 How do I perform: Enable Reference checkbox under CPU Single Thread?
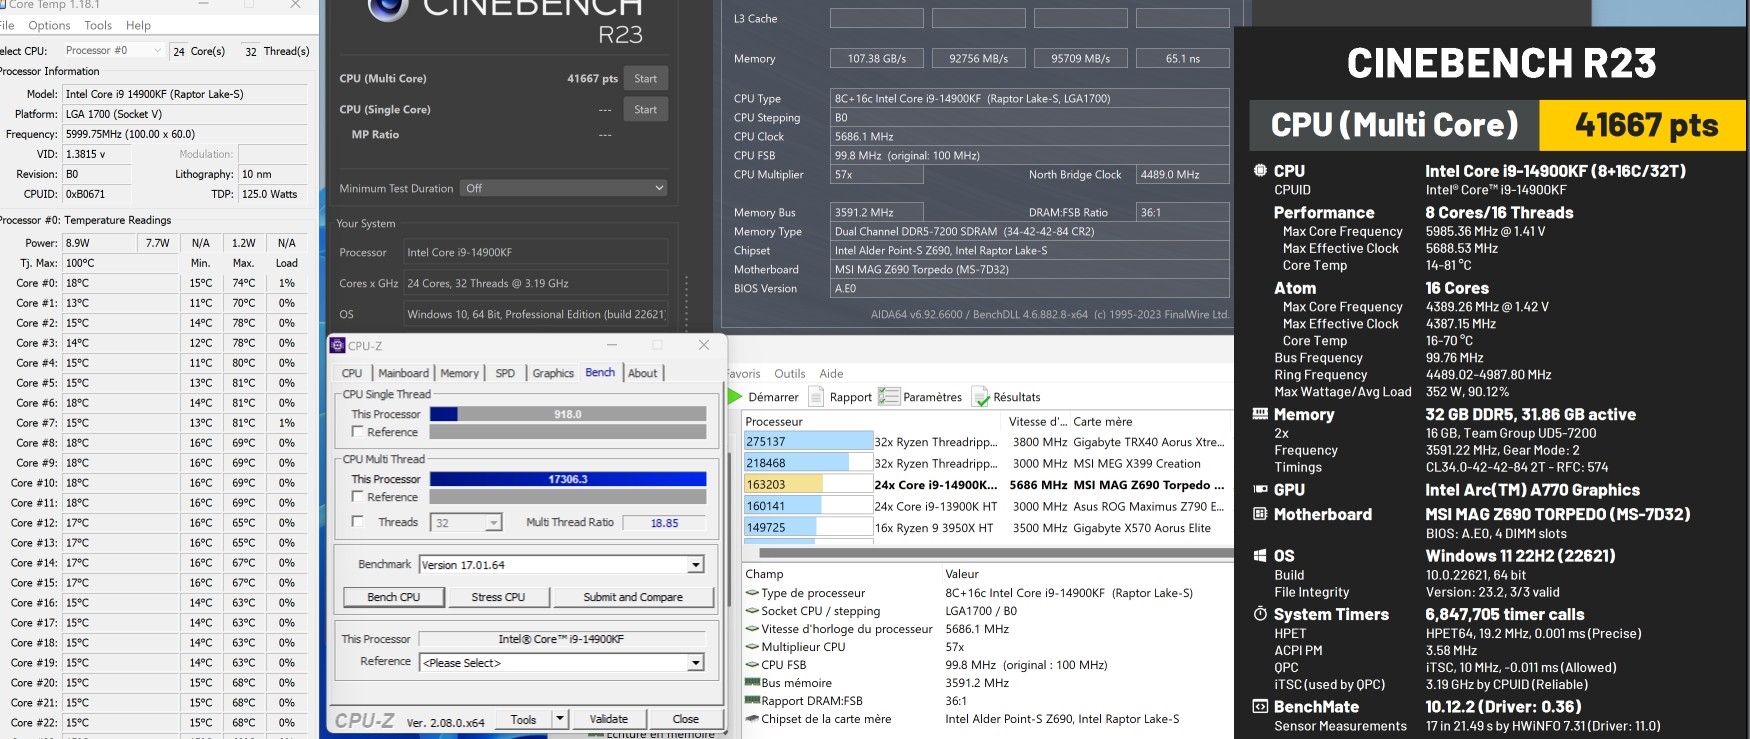(357, 432)
